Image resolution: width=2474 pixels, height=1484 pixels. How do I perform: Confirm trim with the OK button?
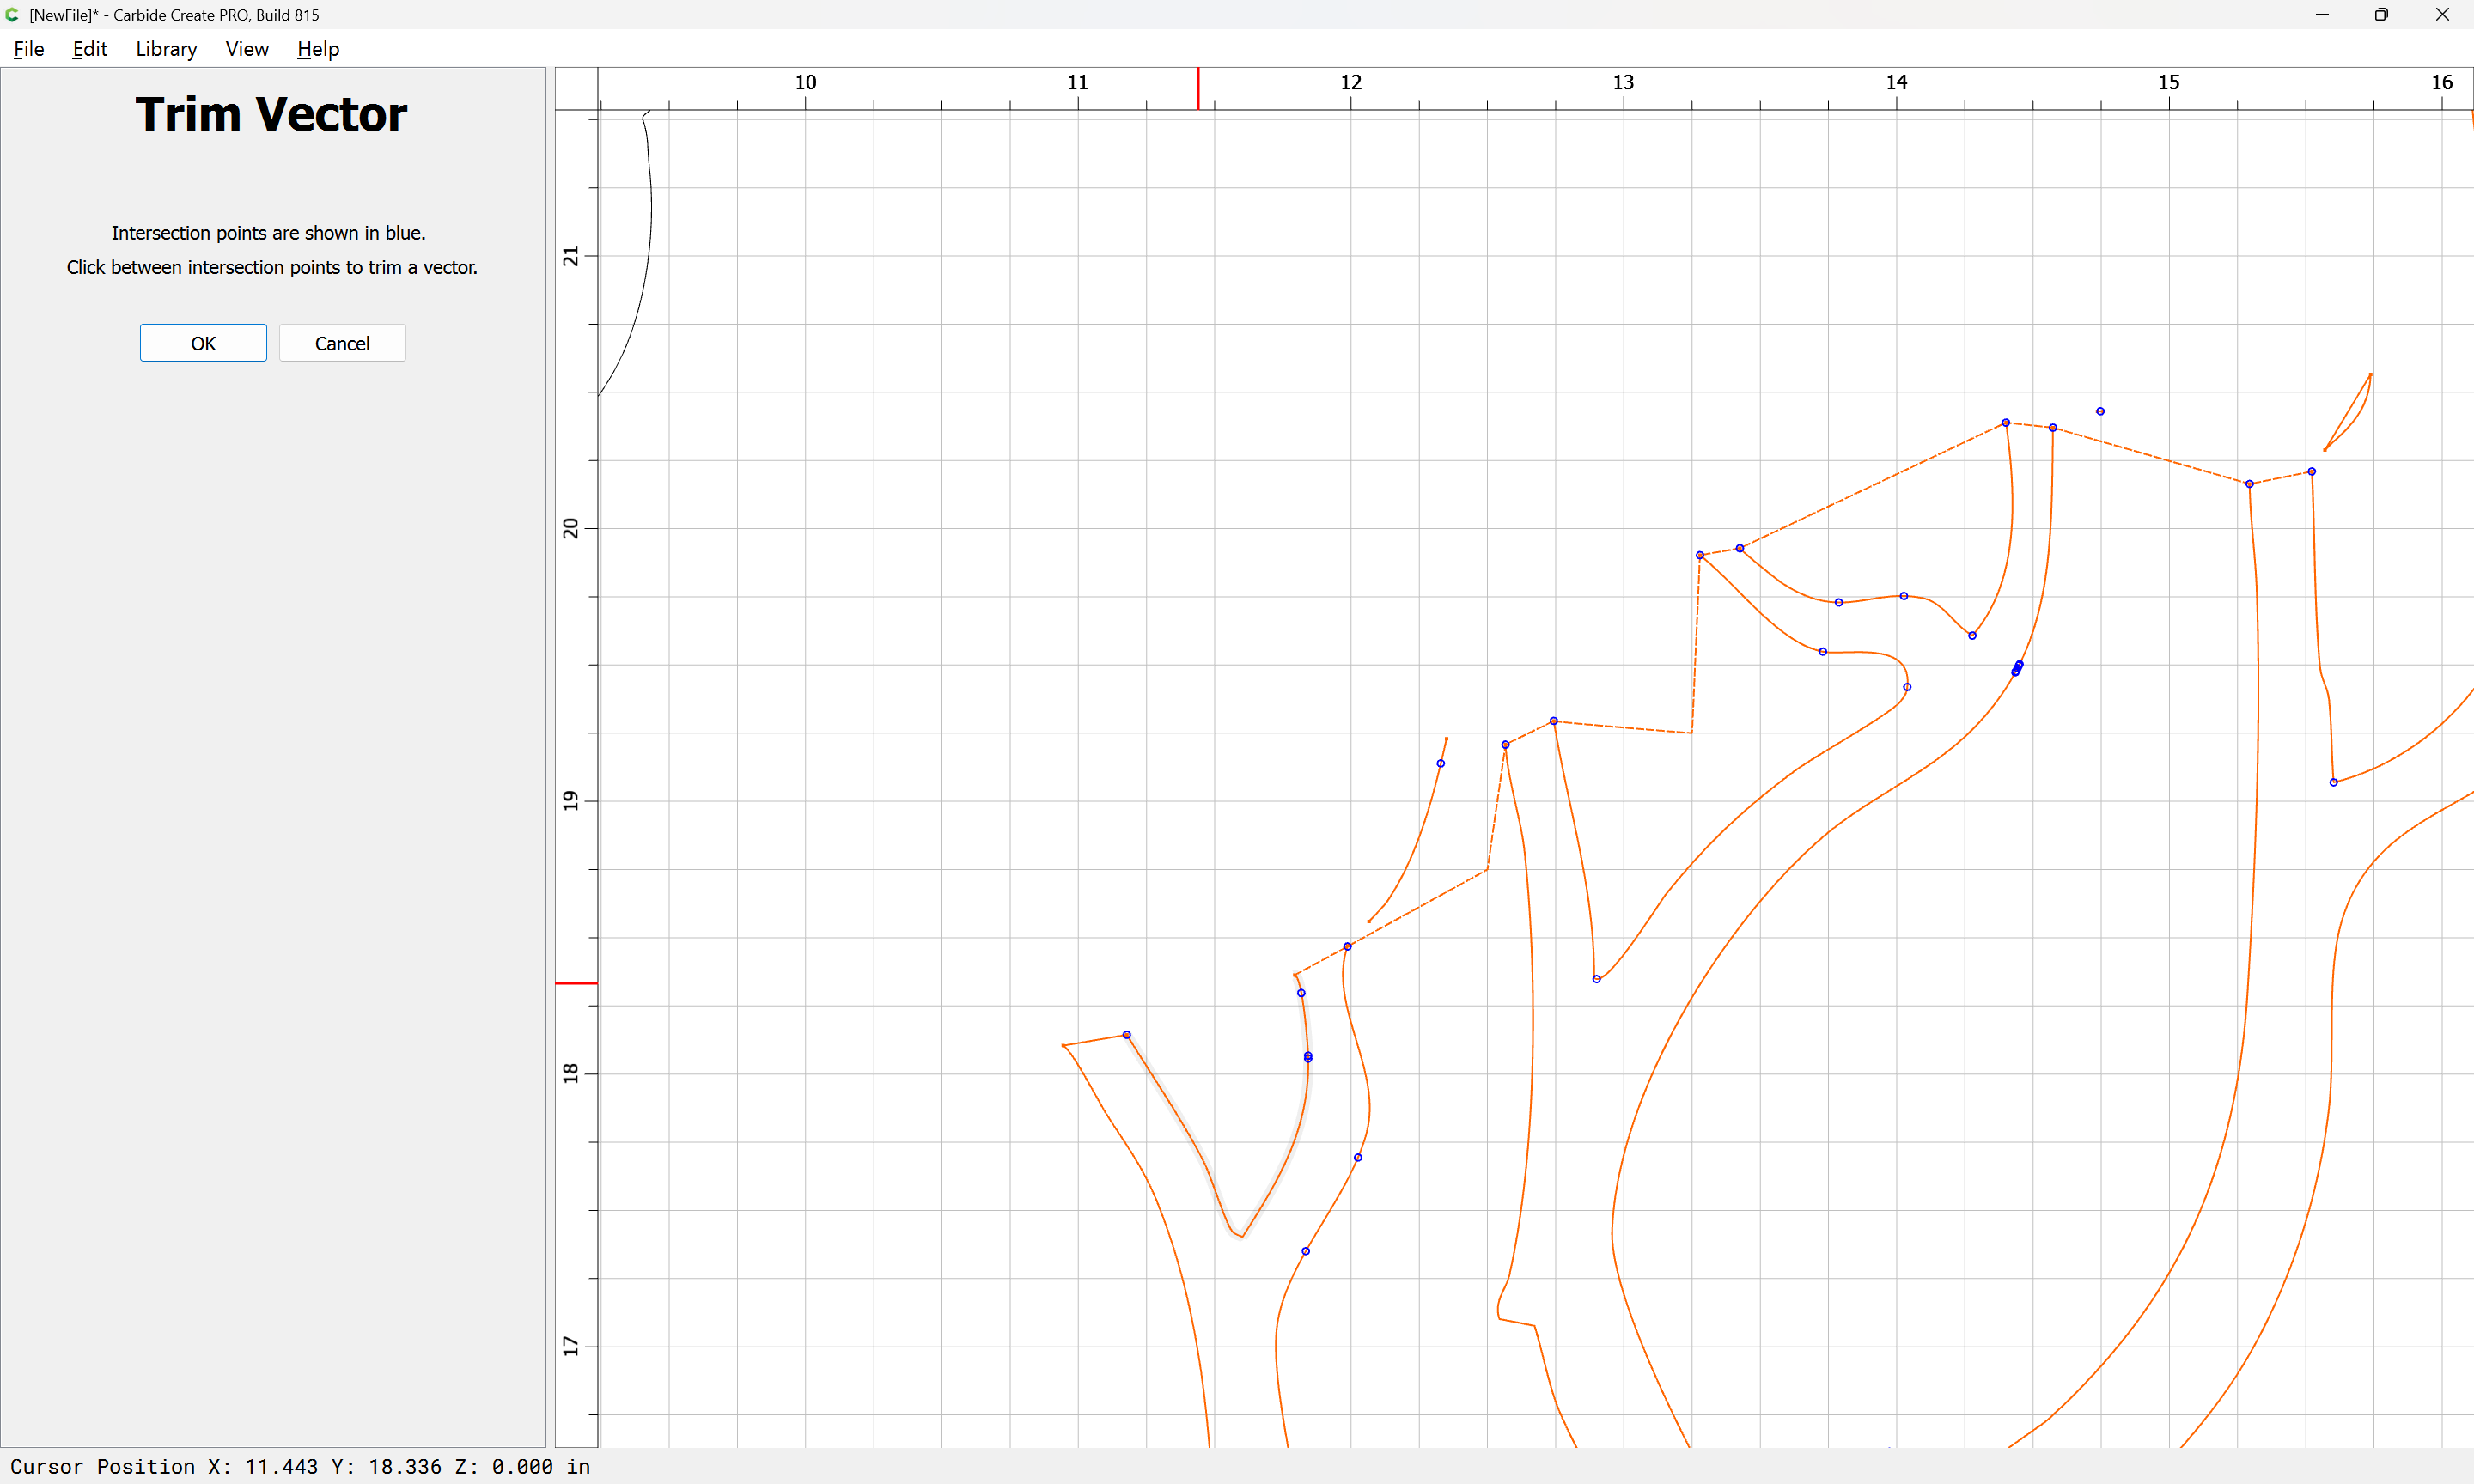[x=203, y=343]
